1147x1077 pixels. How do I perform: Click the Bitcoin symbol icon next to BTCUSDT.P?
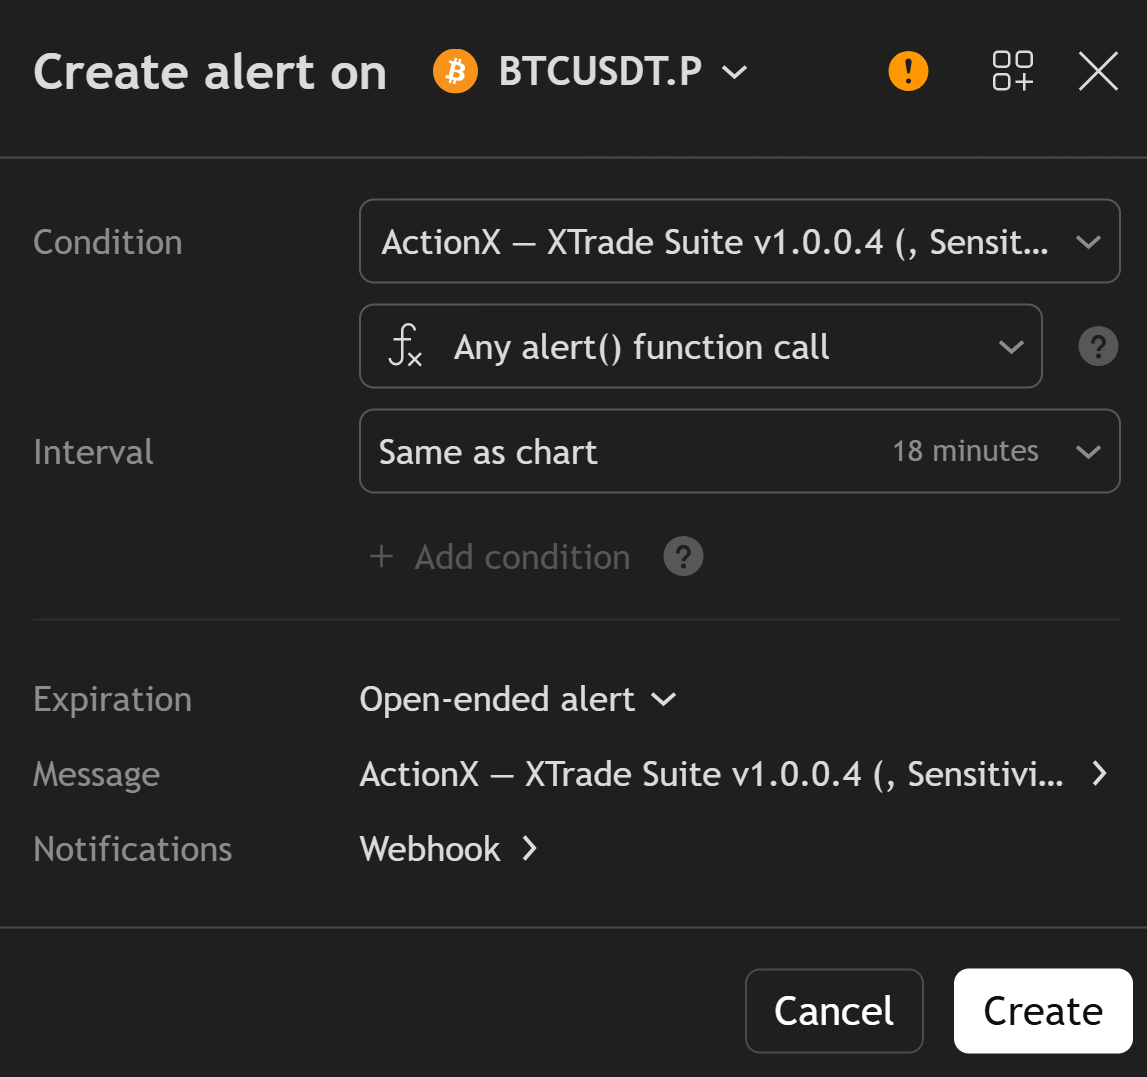pos(455,71)
